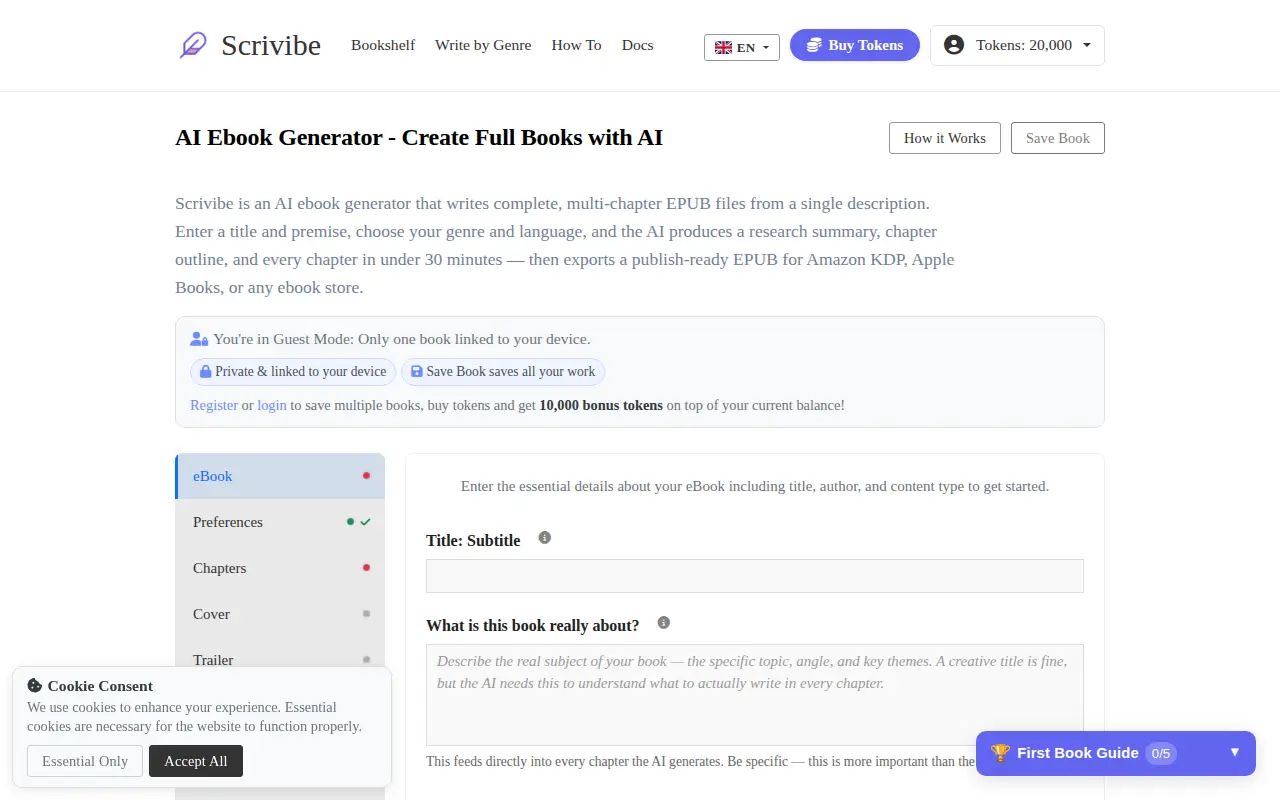The width and height of the screenshot is (1280, 800).
Task: Follow the login link
Action: point(272,405)
